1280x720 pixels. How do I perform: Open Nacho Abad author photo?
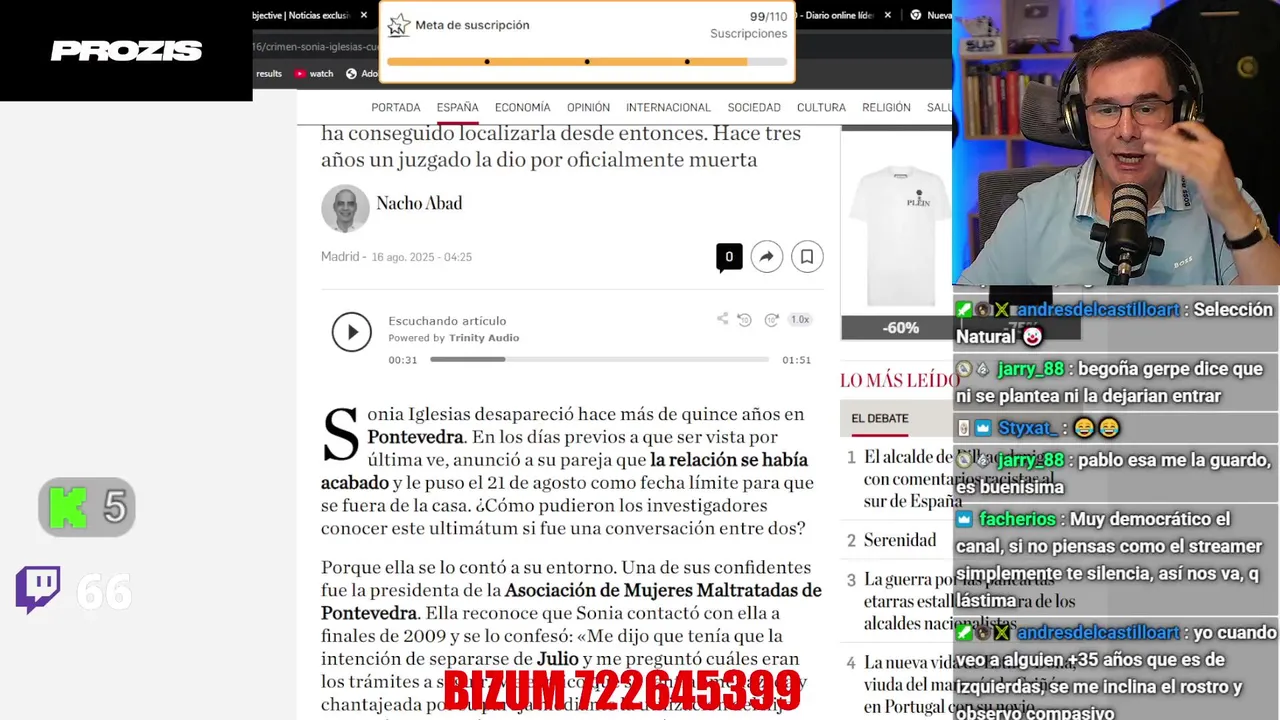(345, 208)
